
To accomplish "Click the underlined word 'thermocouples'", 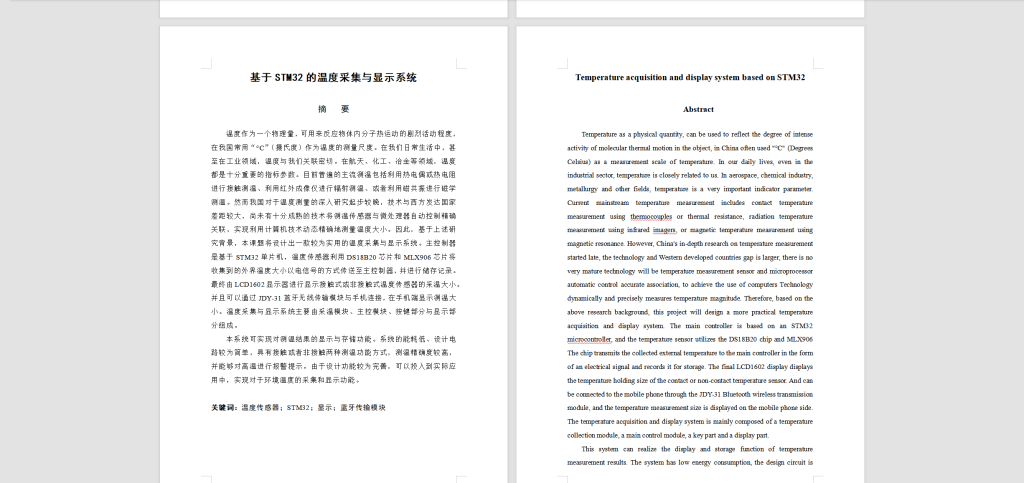I will click(650, 216).
